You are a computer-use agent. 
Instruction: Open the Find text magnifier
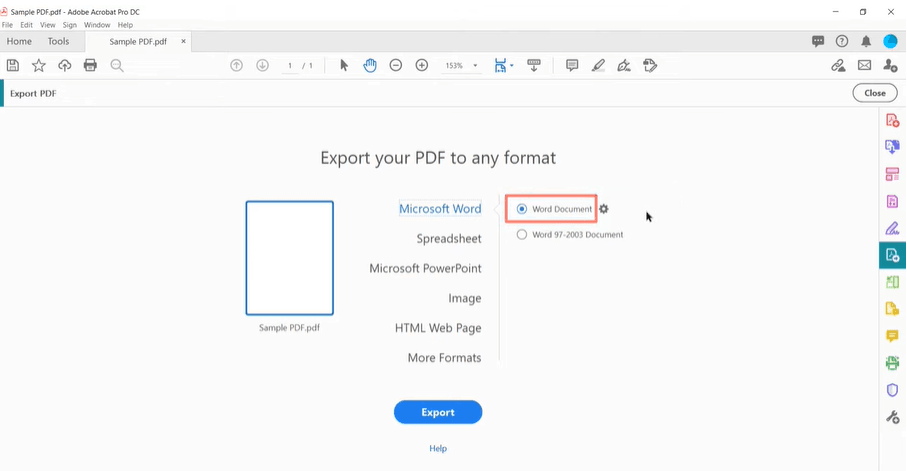(x=117, y=65)
